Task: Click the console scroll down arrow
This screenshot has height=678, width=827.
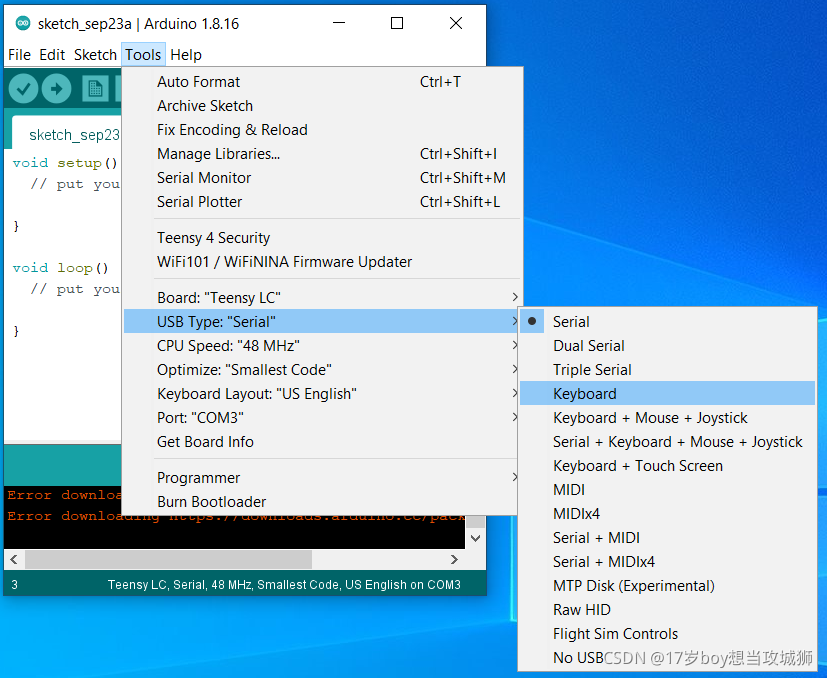Action: pos(476,539)
